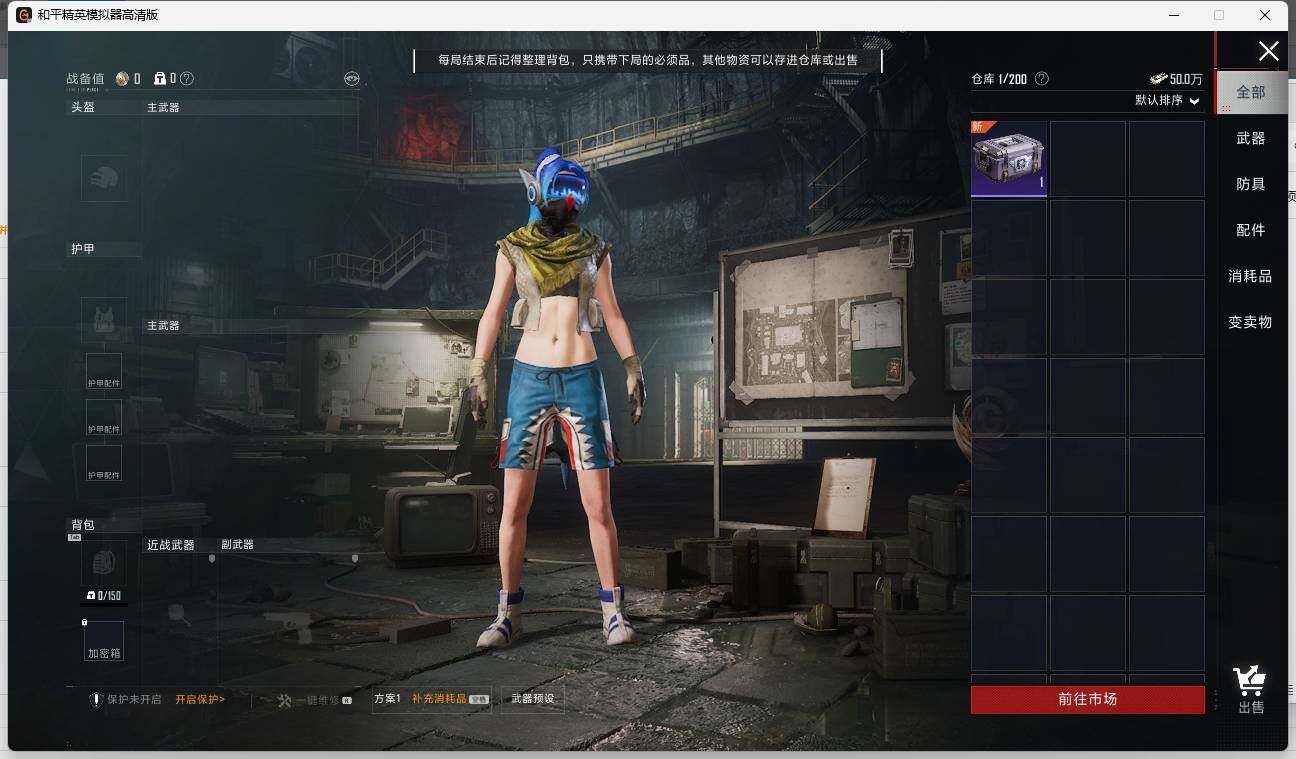
Task: Switch to the 防具 category tab
Action: coord(1251,184)
